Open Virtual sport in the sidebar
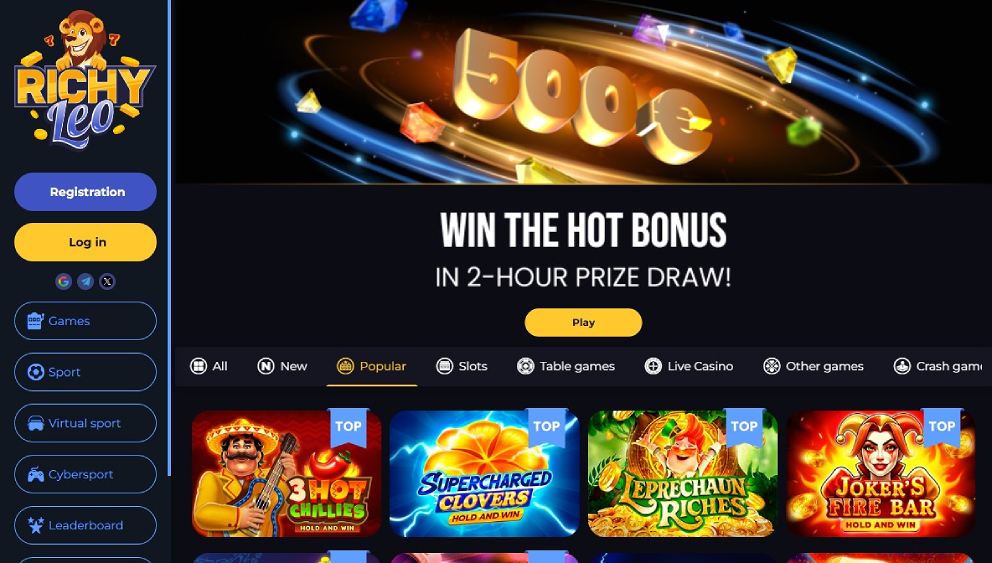Image resolution: width=992 pixels, height=563 pixels. [x=85, y=423]
